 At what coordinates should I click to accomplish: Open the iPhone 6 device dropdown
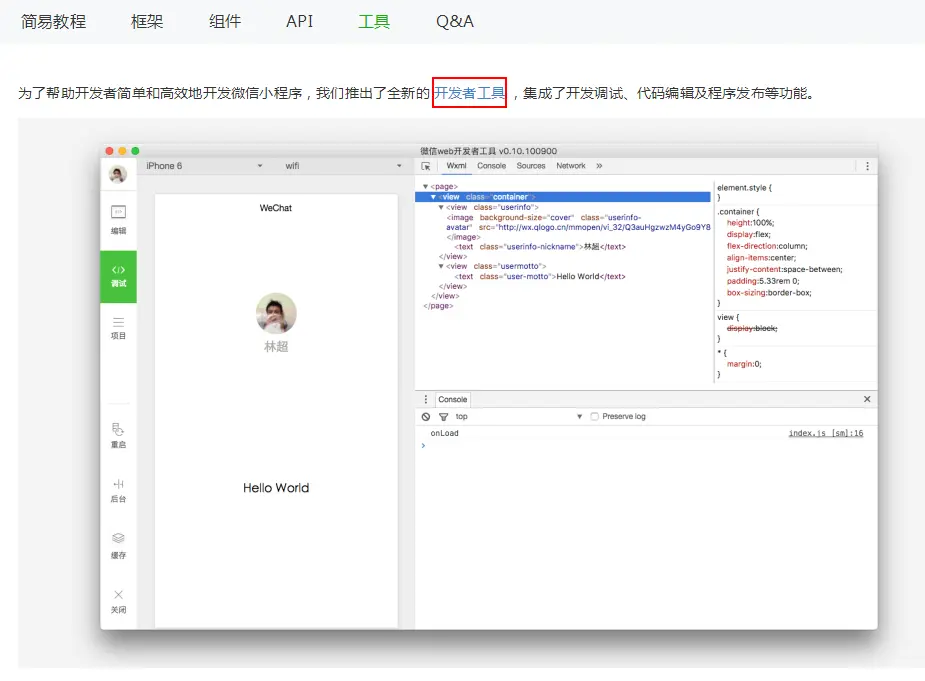point(204,166)
